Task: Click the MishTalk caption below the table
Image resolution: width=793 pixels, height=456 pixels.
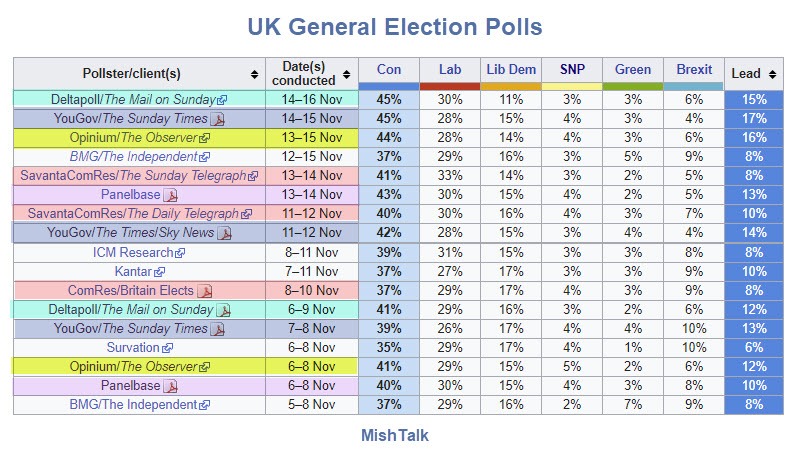Action: point(394,436)
